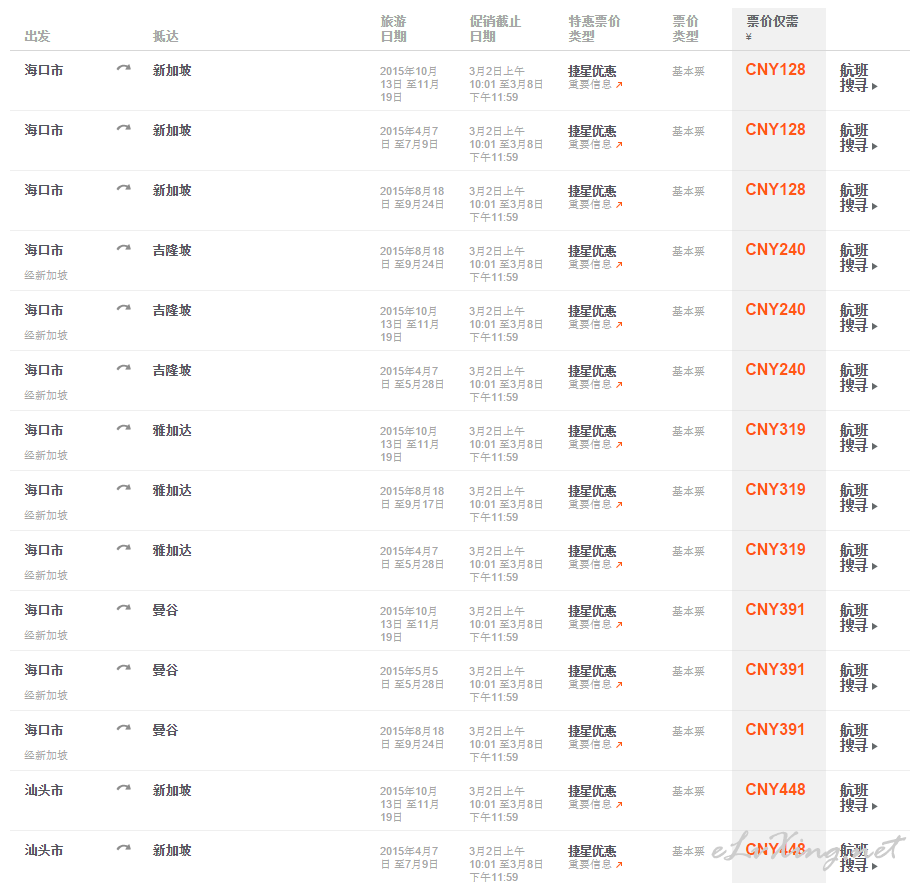Click the 出发 column header
This screenshot has height=883, width=916.
click(37, 36)
